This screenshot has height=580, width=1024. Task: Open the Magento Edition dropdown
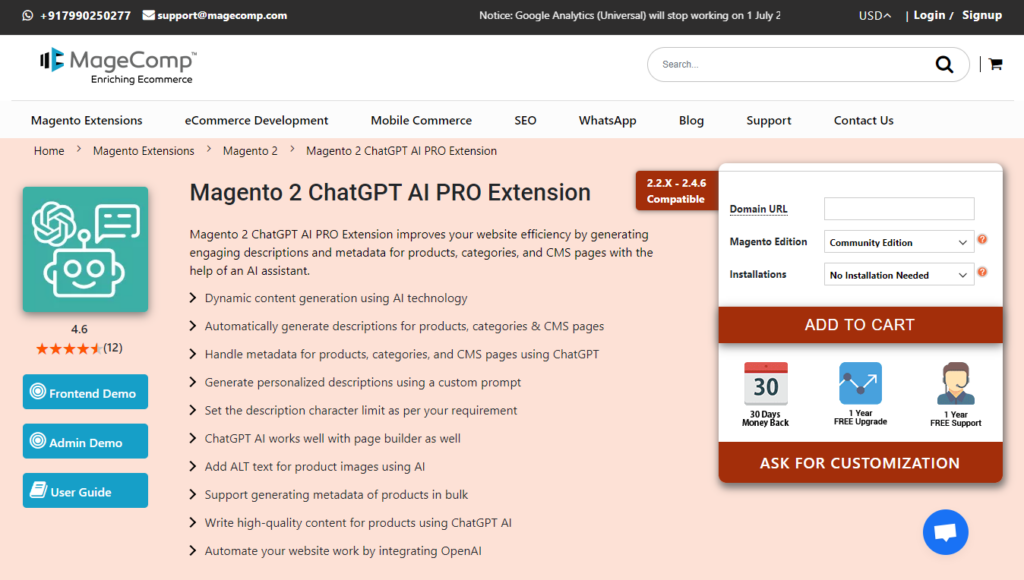click(897, 241)
